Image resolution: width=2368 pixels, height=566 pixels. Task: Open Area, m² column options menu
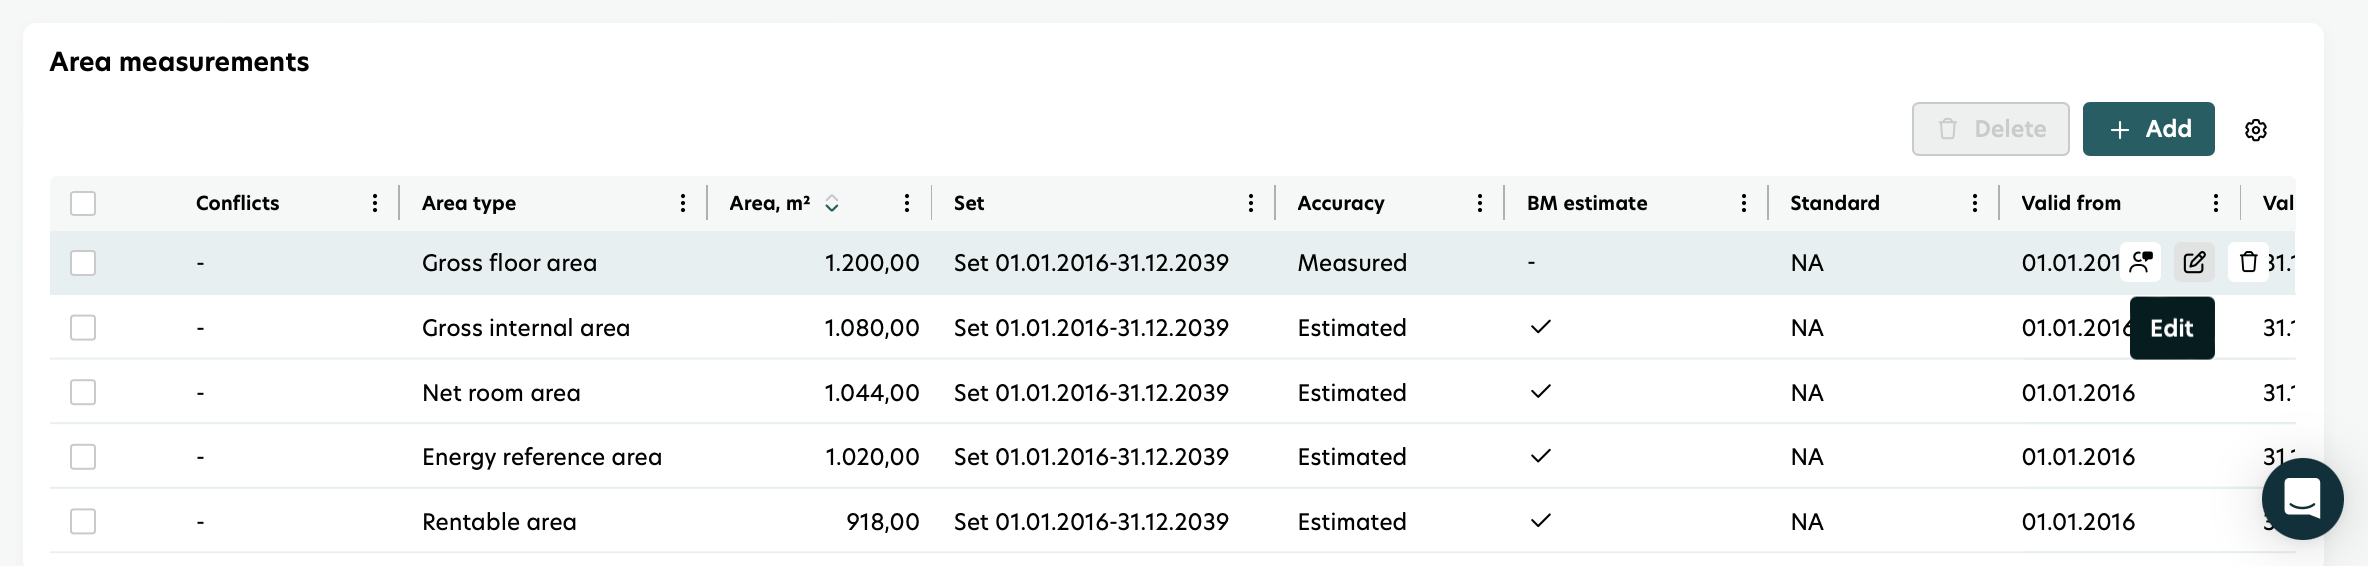tap(907, 203)
